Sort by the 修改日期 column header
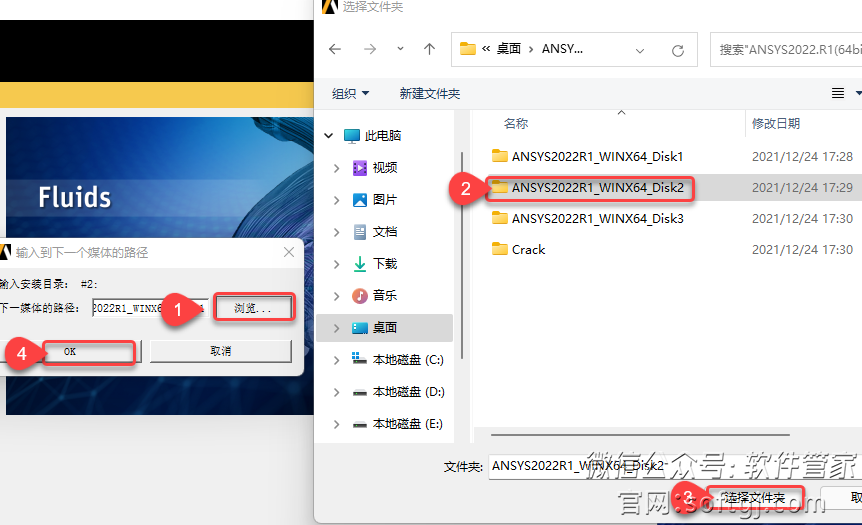This screenshot has height=525, width=862. point(776,123)
